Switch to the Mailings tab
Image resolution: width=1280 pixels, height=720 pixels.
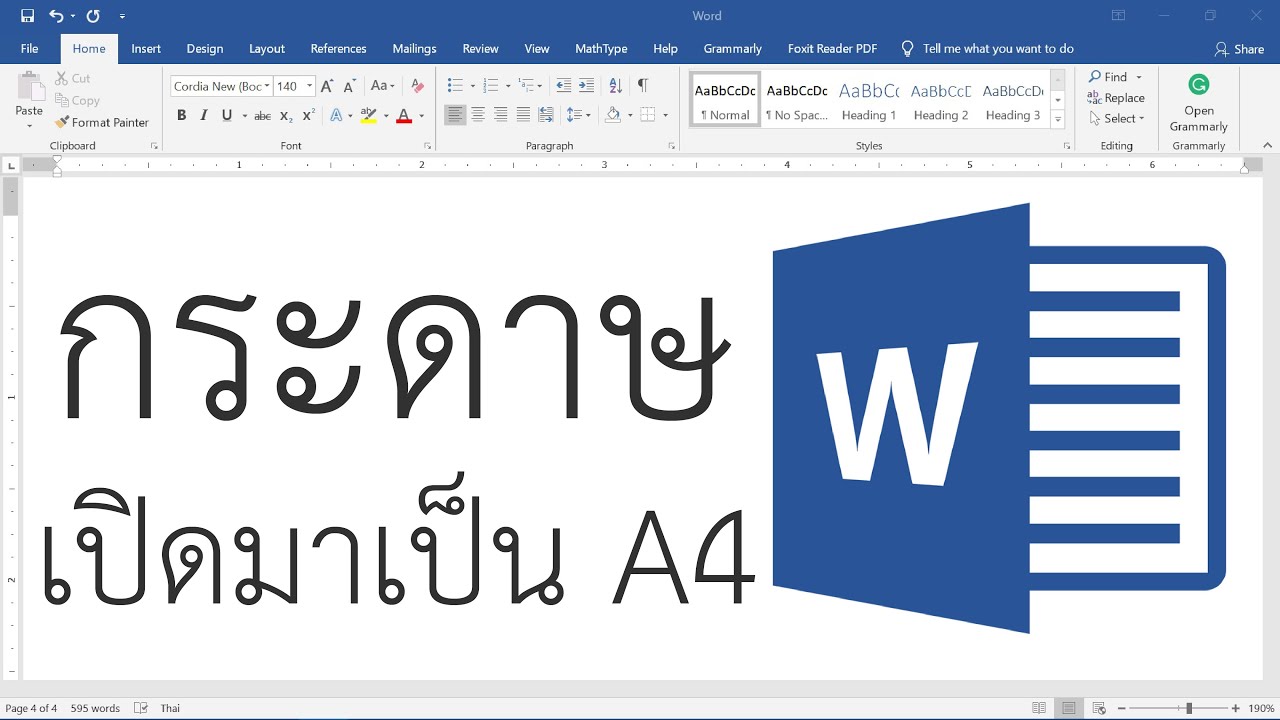coord(414,48)
